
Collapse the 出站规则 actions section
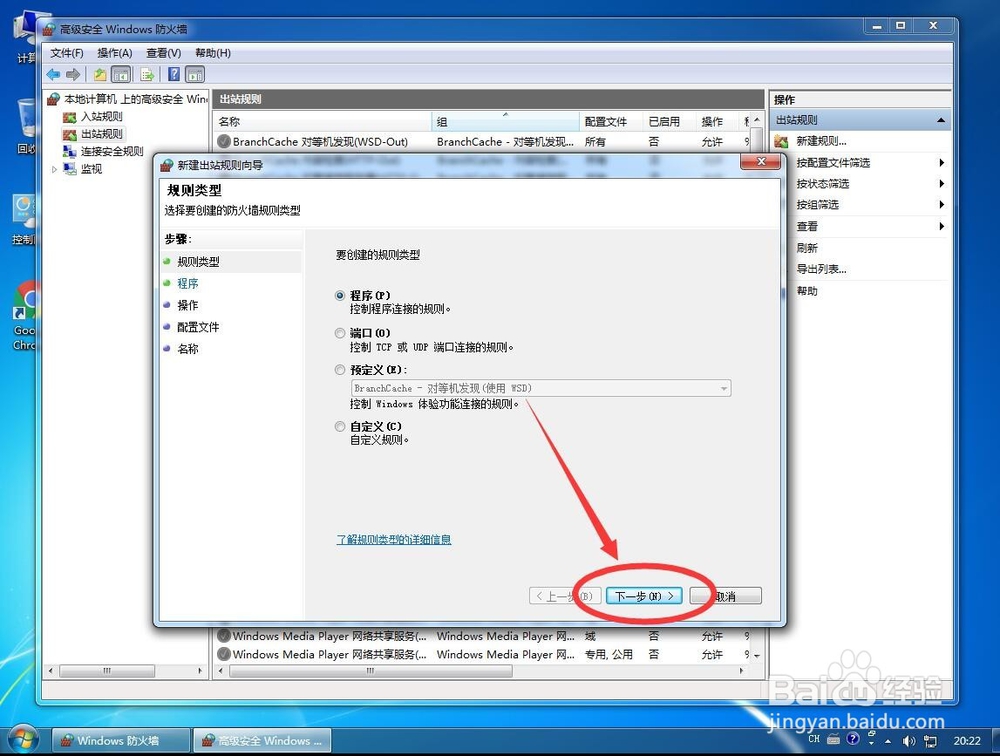pyautogui.click(x=940, y=119)
